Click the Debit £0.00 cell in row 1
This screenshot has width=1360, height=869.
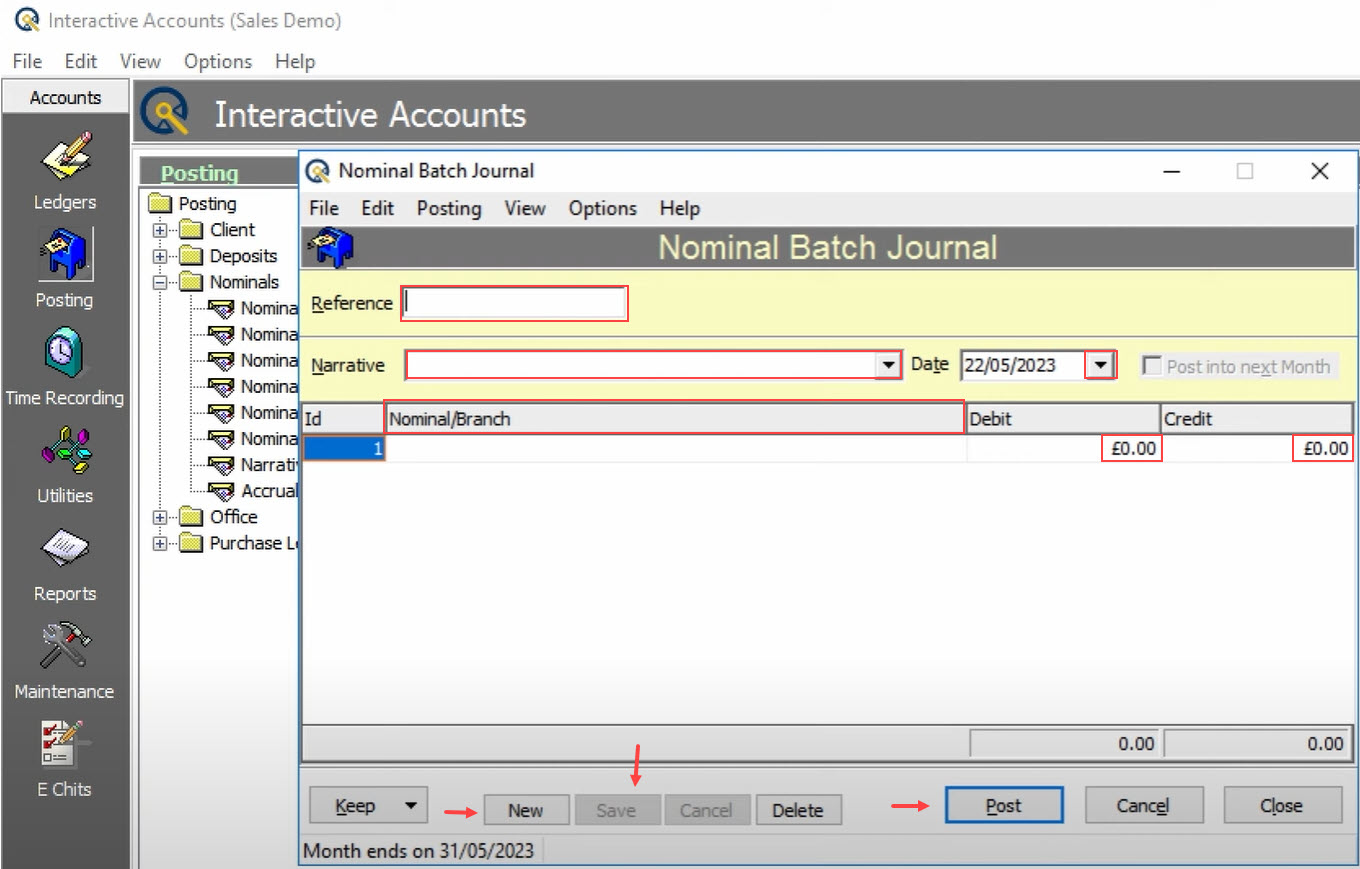1064,449
